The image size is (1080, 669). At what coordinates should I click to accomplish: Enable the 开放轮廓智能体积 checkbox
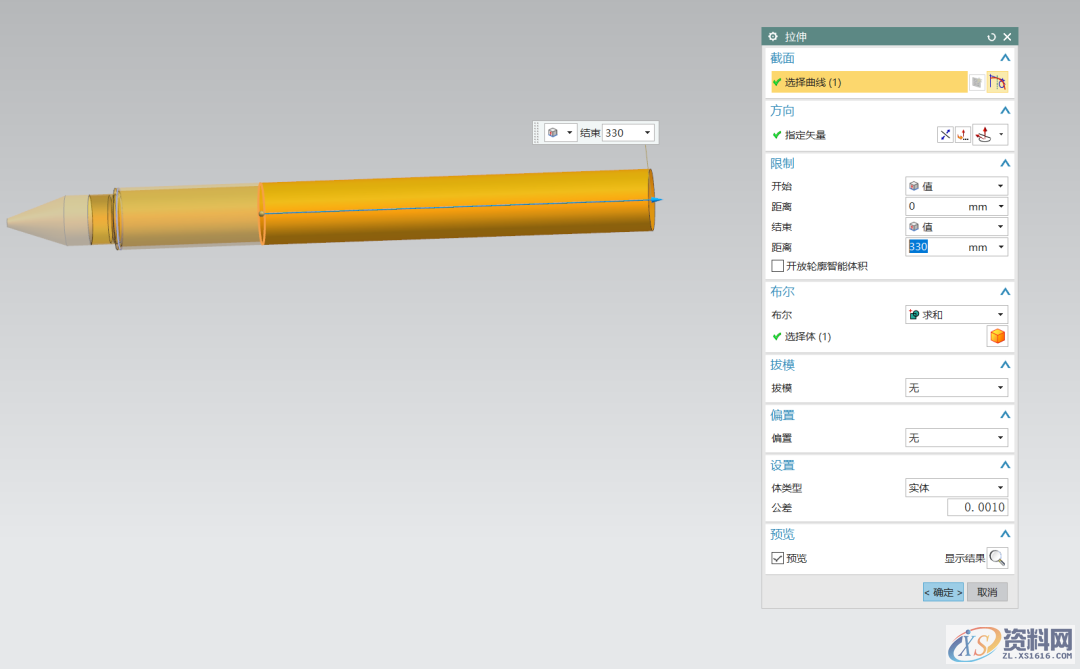point(778,266)
